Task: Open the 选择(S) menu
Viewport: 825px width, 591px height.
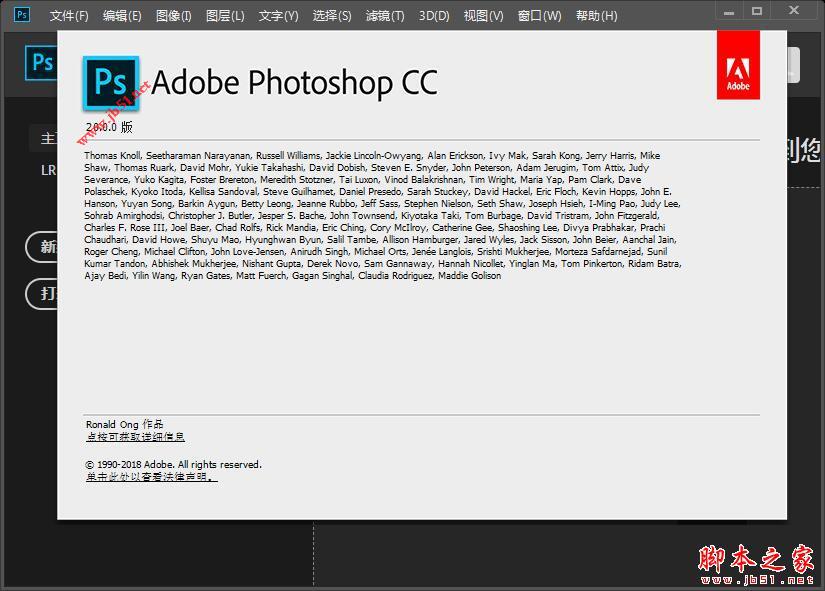Action: click(x=332, y=16)
